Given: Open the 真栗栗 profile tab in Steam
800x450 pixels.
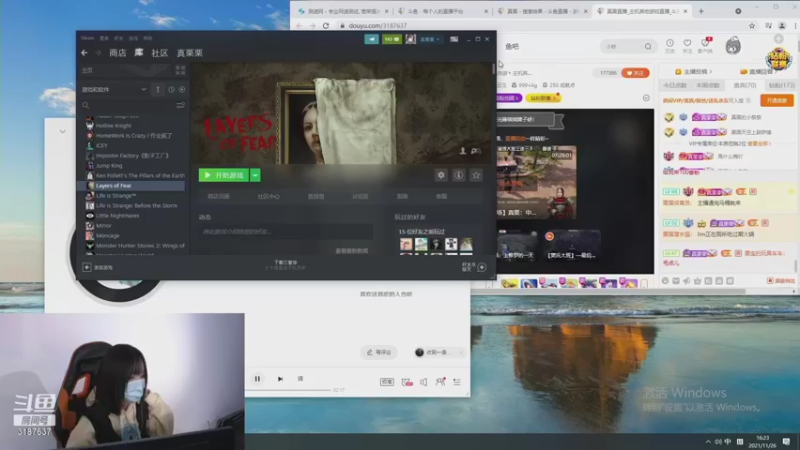Looking at the screenshot, I should pyautogui.click(x=190, y=53).
